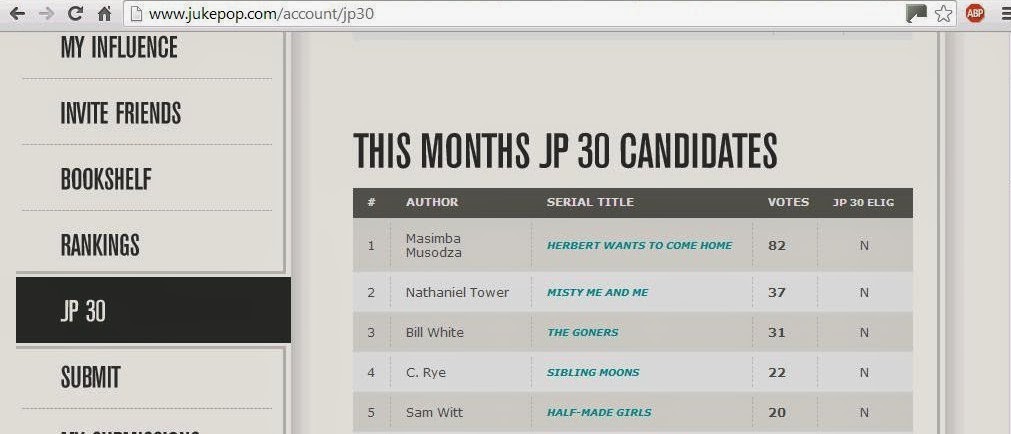This screenshot has height=434, width=1011.
Task: Click eligibility N in The Goners row
Action: point(864,332)
